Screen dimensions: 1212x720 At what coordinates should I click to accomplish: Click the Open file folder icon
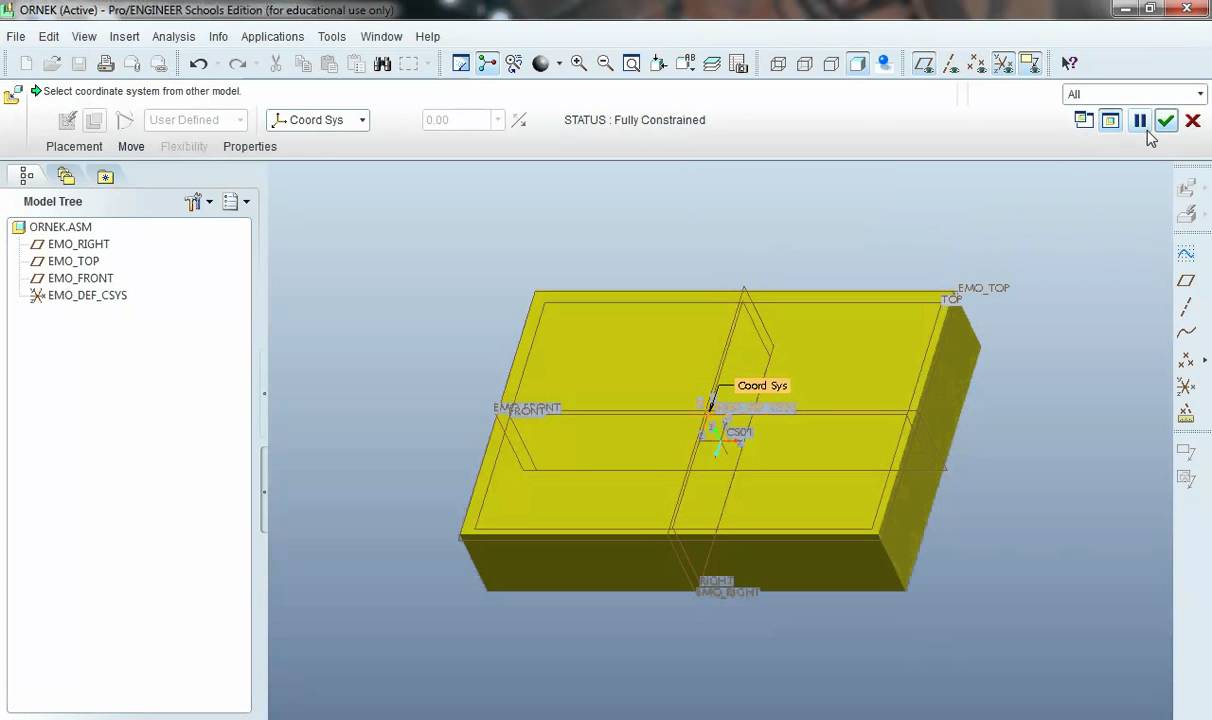click(53, 64)
